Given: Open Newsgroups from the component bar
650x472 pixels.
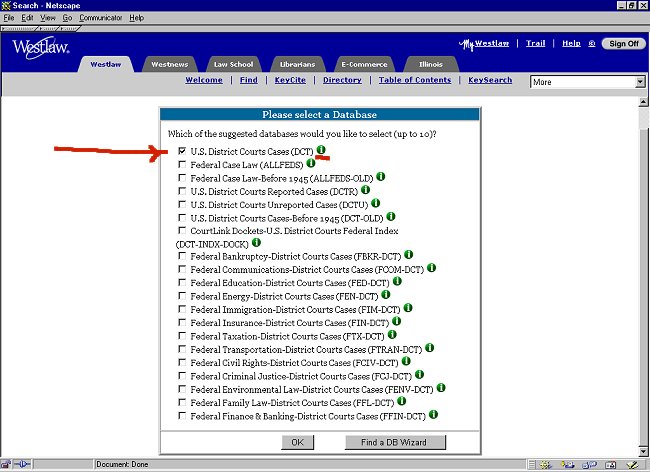Looking at the screenshot, I should [589, 465].
